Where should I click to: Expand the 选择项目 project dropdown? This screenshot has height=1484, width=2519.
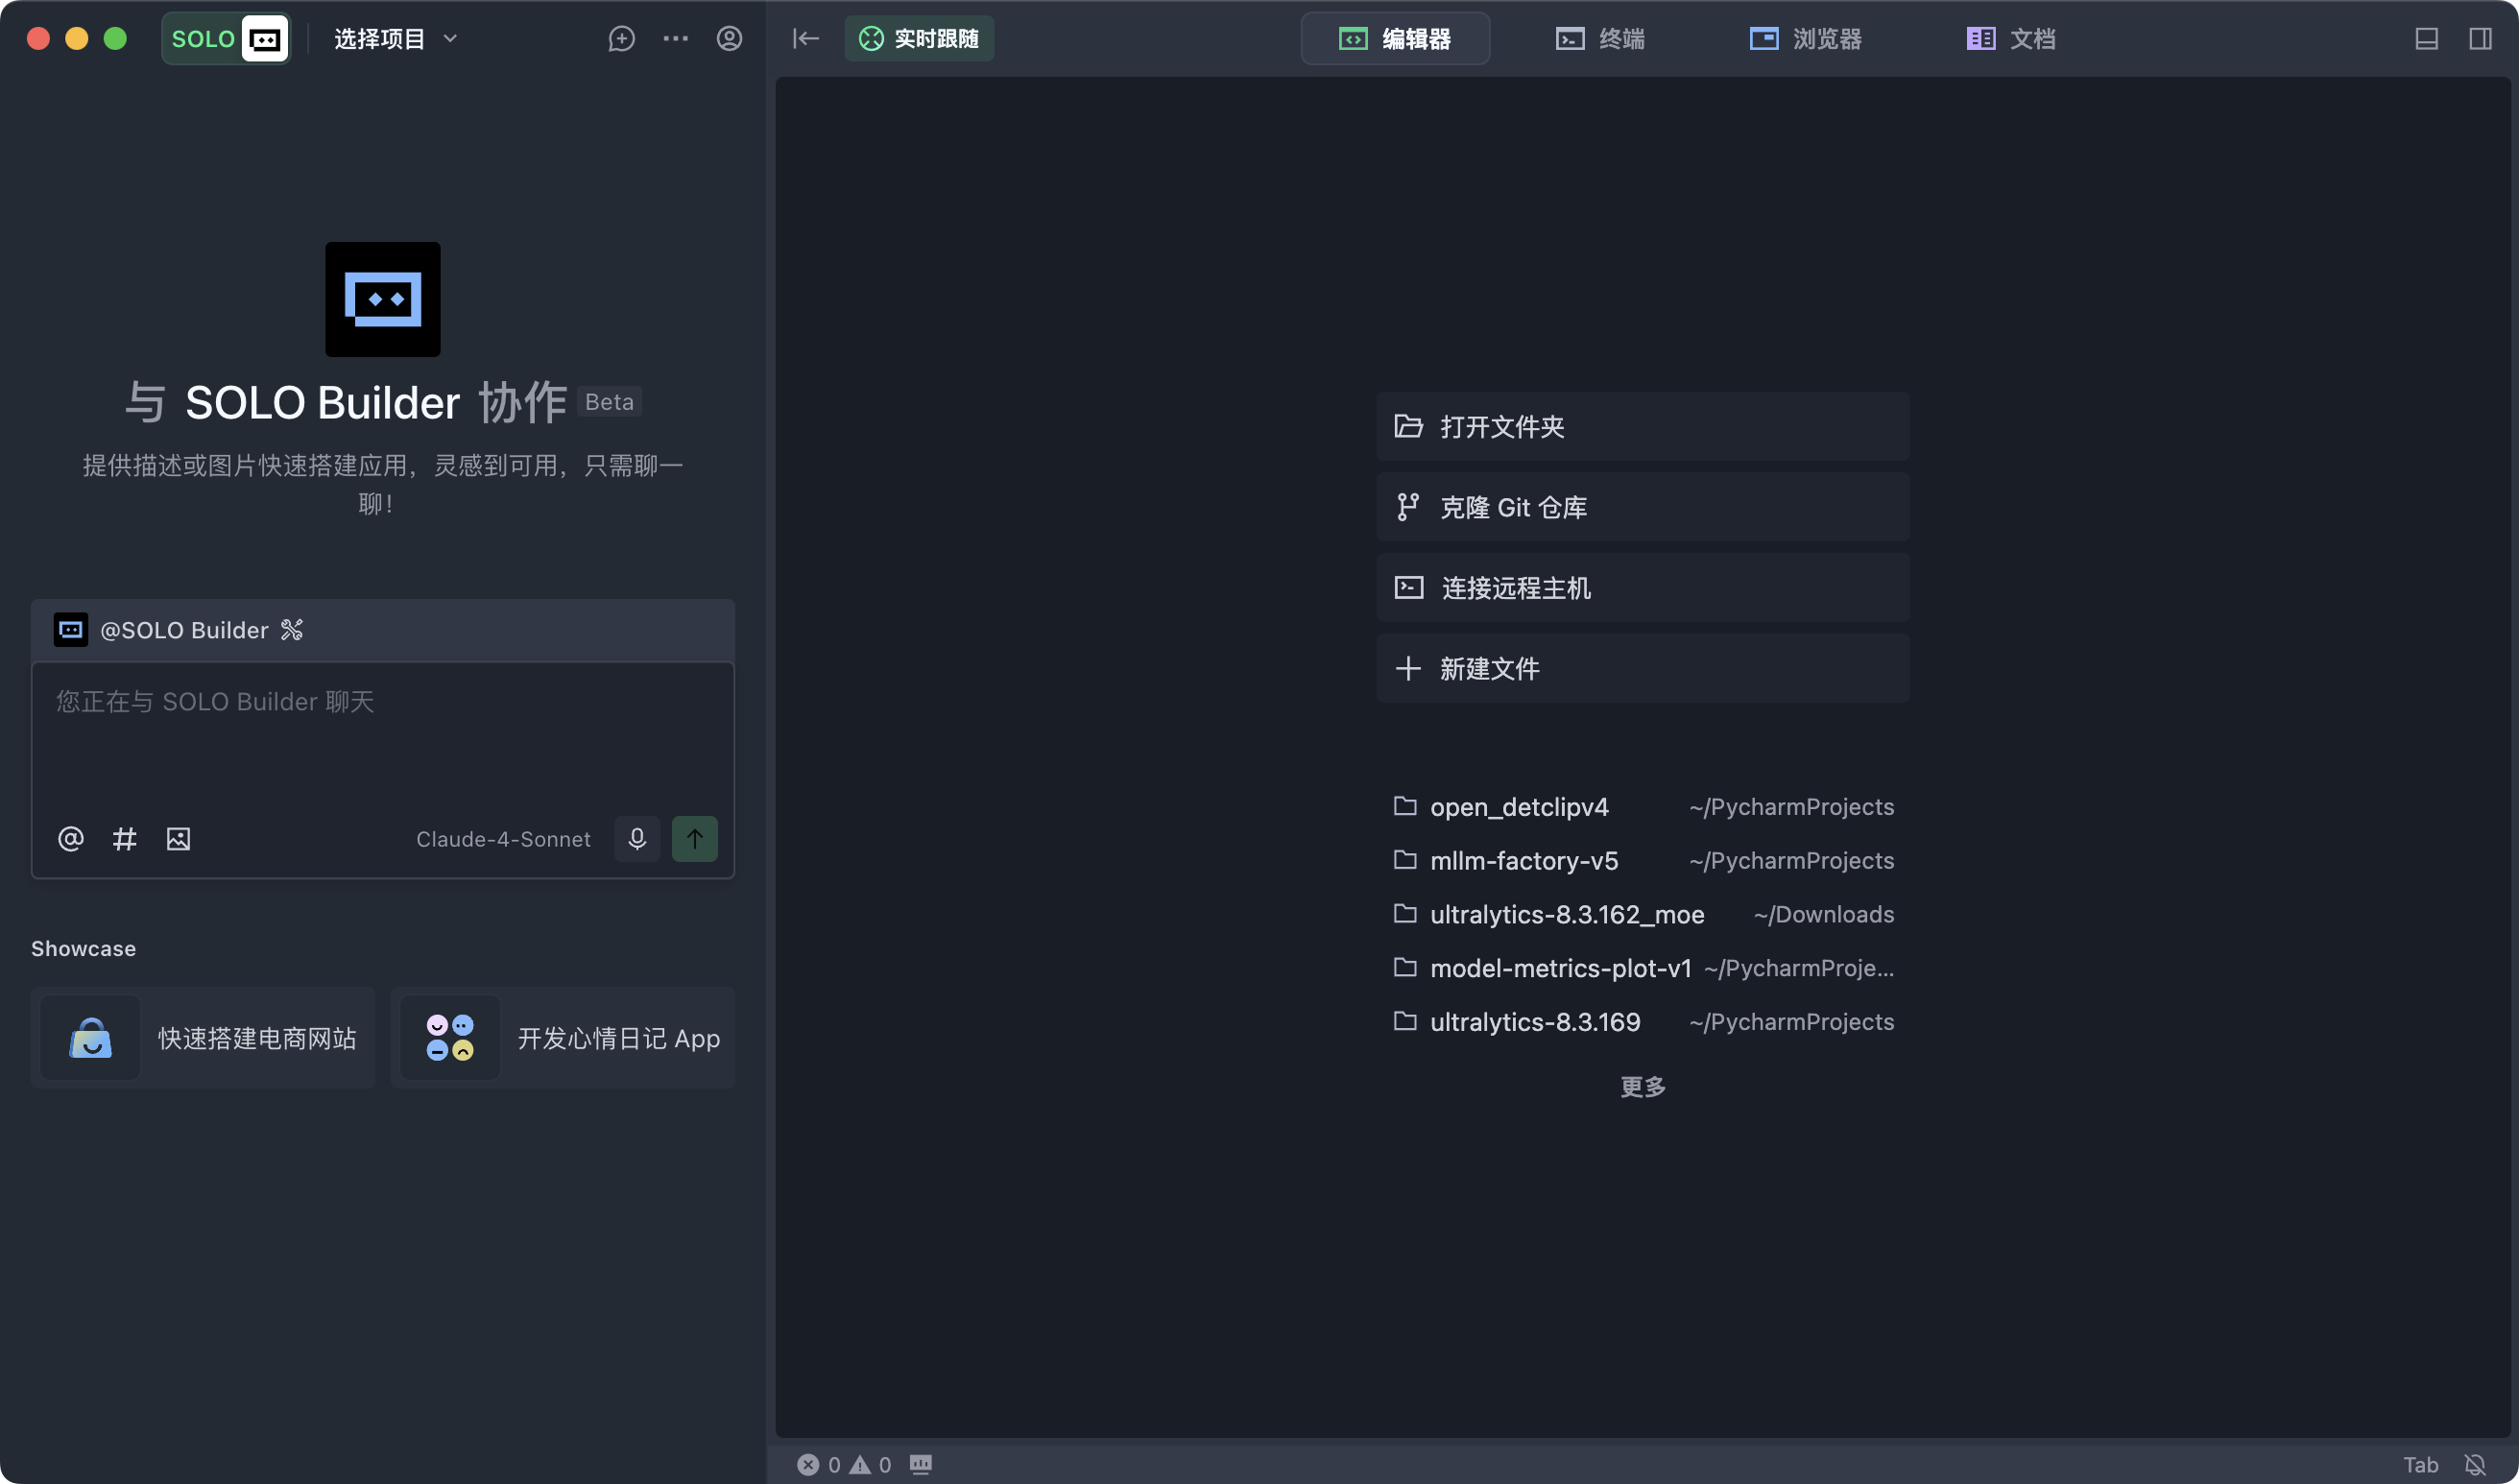[395, 39]
